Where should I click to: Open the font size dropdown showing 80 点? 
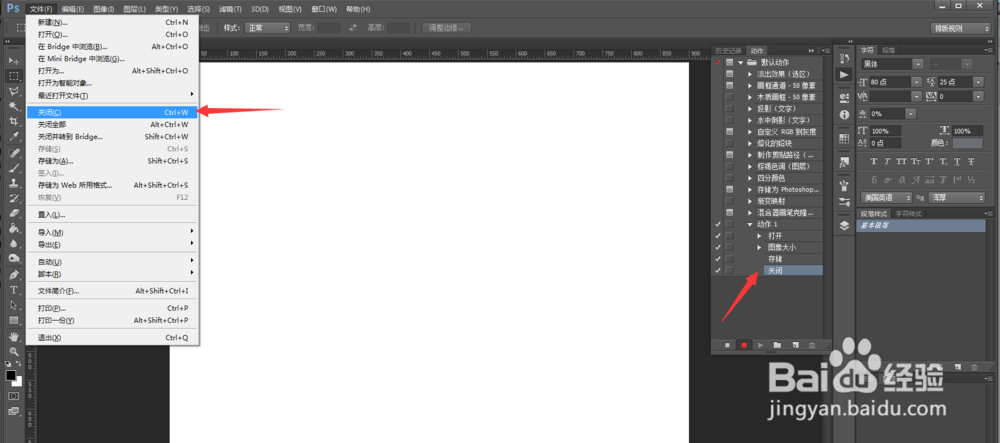pyautogui.click(x=896, y=82)
